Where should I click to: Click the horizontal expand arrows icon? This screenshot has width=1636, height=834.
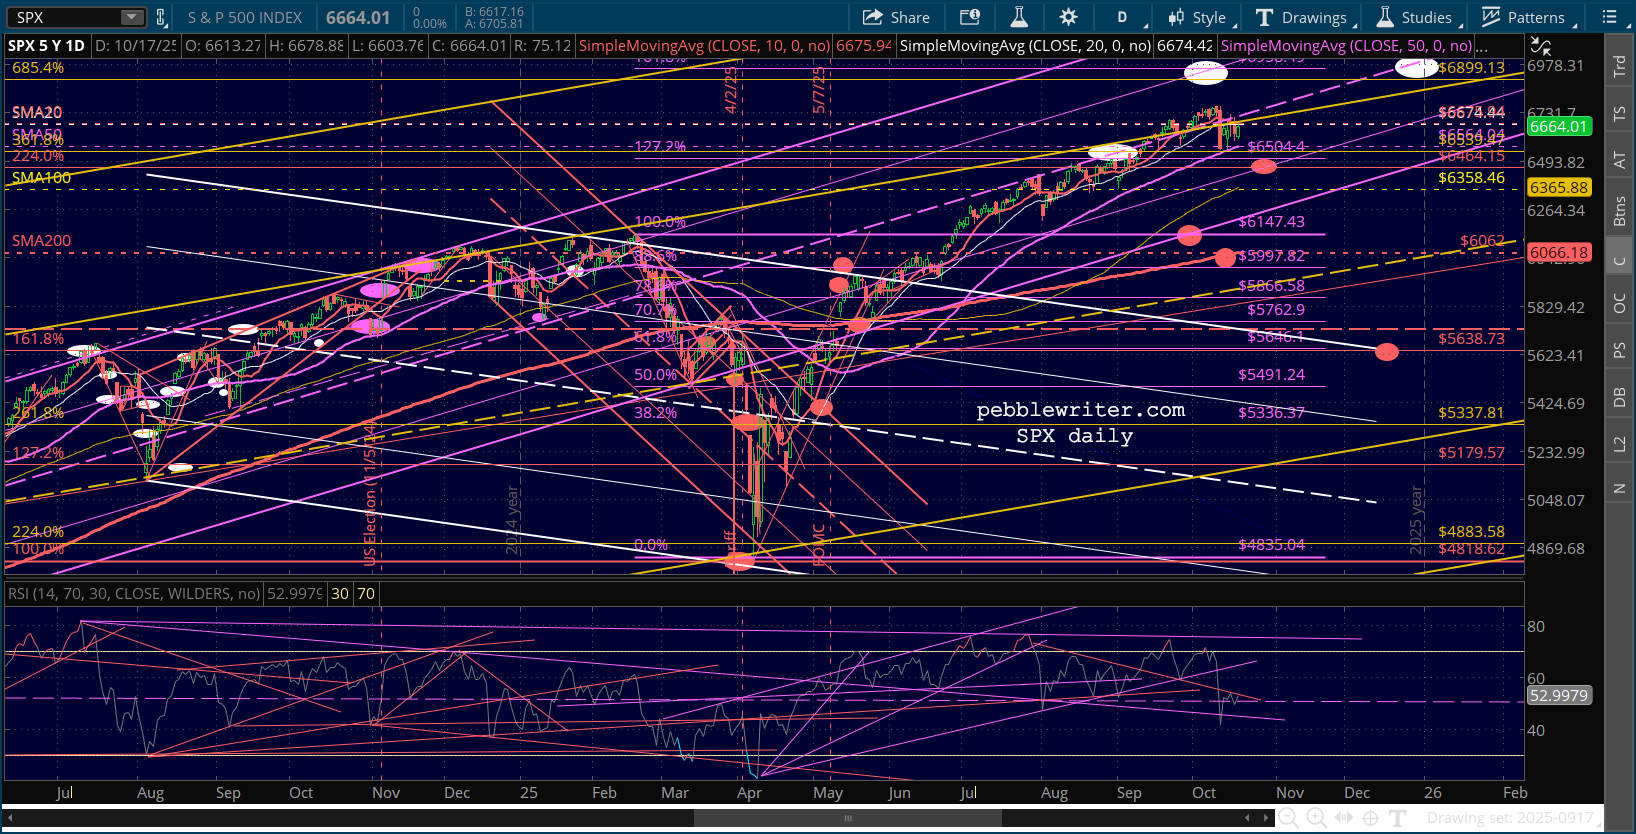pos(1344,817)
